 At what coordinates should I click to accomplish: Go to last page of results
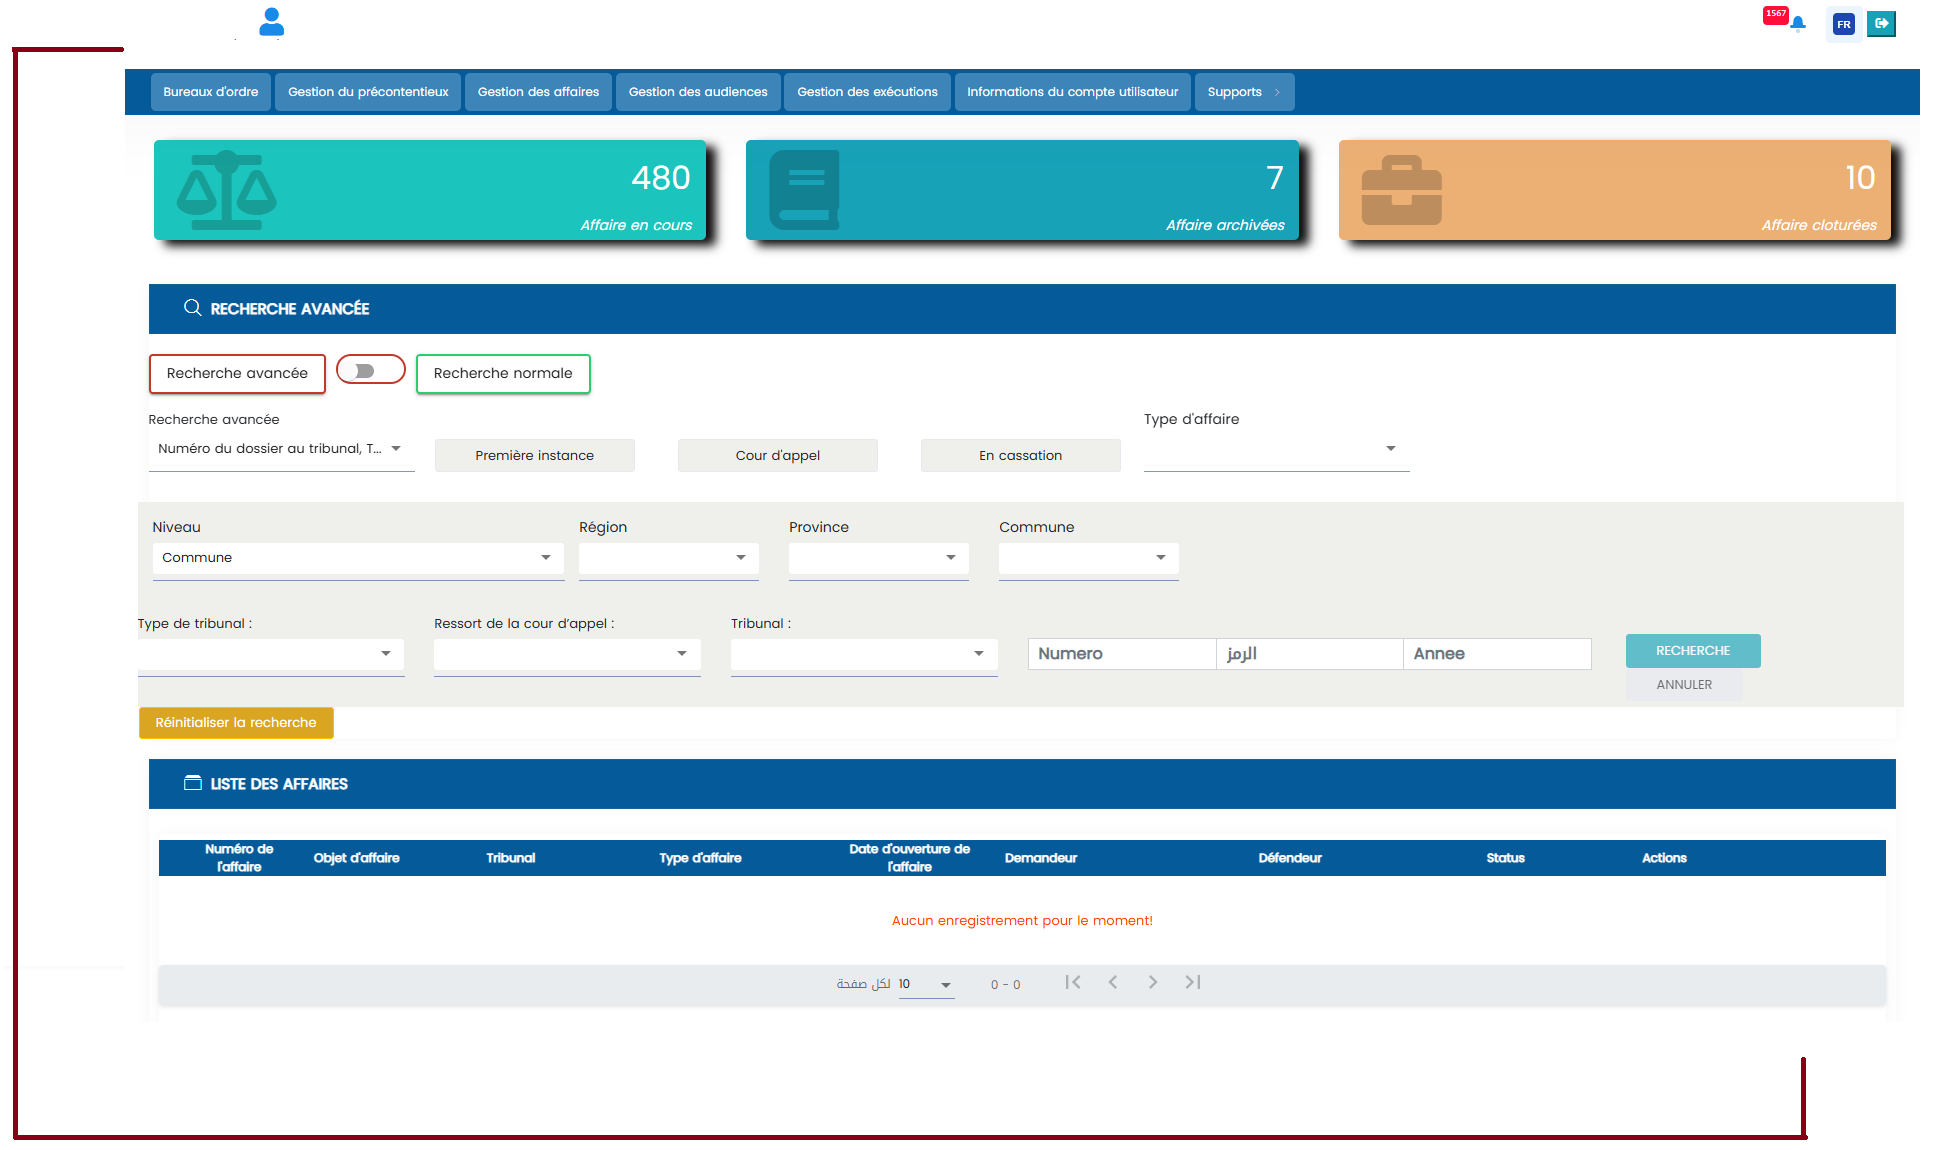1193,982
